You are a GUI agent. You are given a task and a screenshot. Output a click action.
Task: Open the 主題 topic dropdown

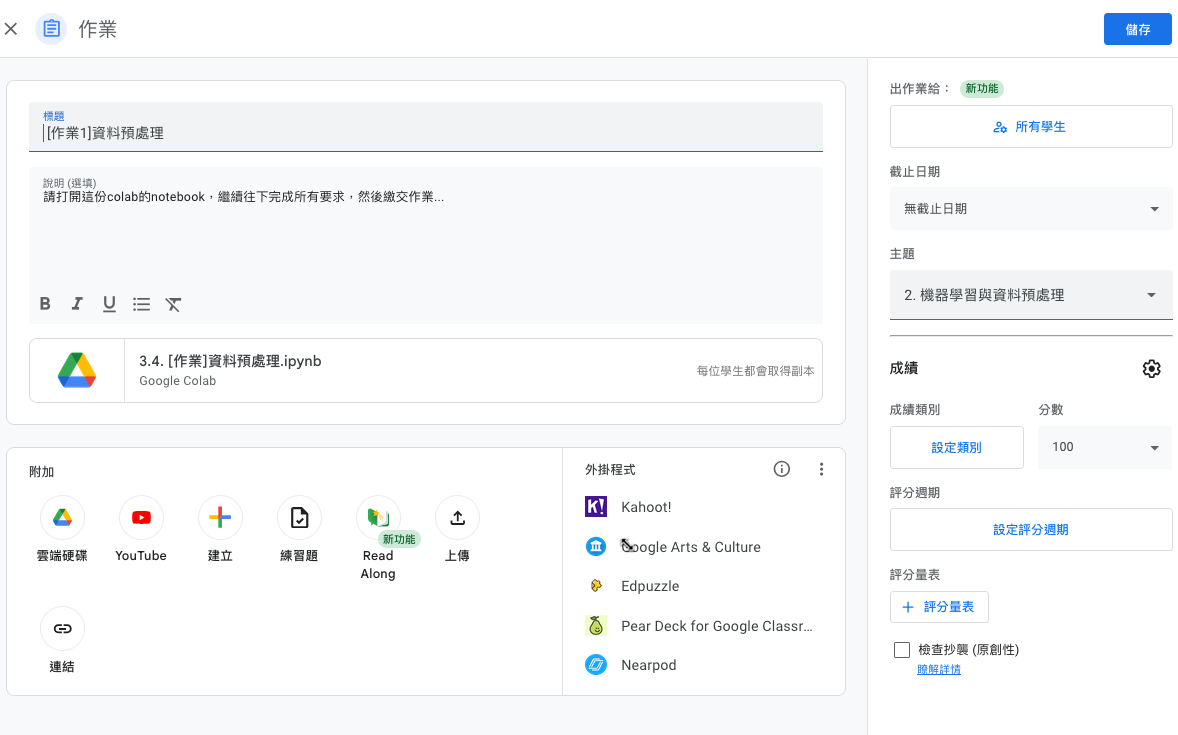click(1031, 295)
